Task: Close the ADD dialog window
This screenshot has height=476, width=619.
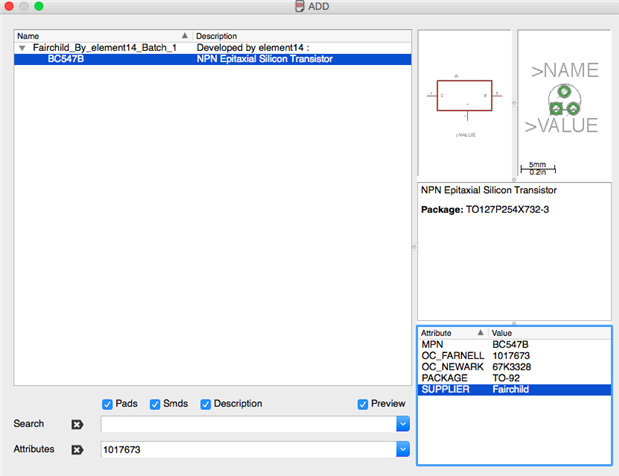Action: click(x=9, y=6)
